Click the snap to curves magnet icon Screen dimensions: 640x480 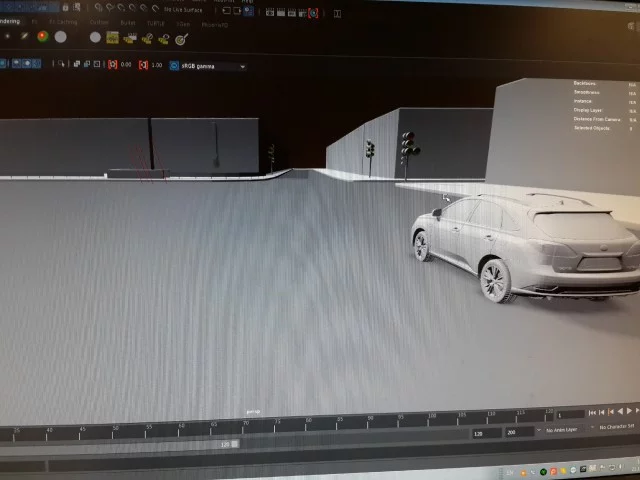click(109, 7)
